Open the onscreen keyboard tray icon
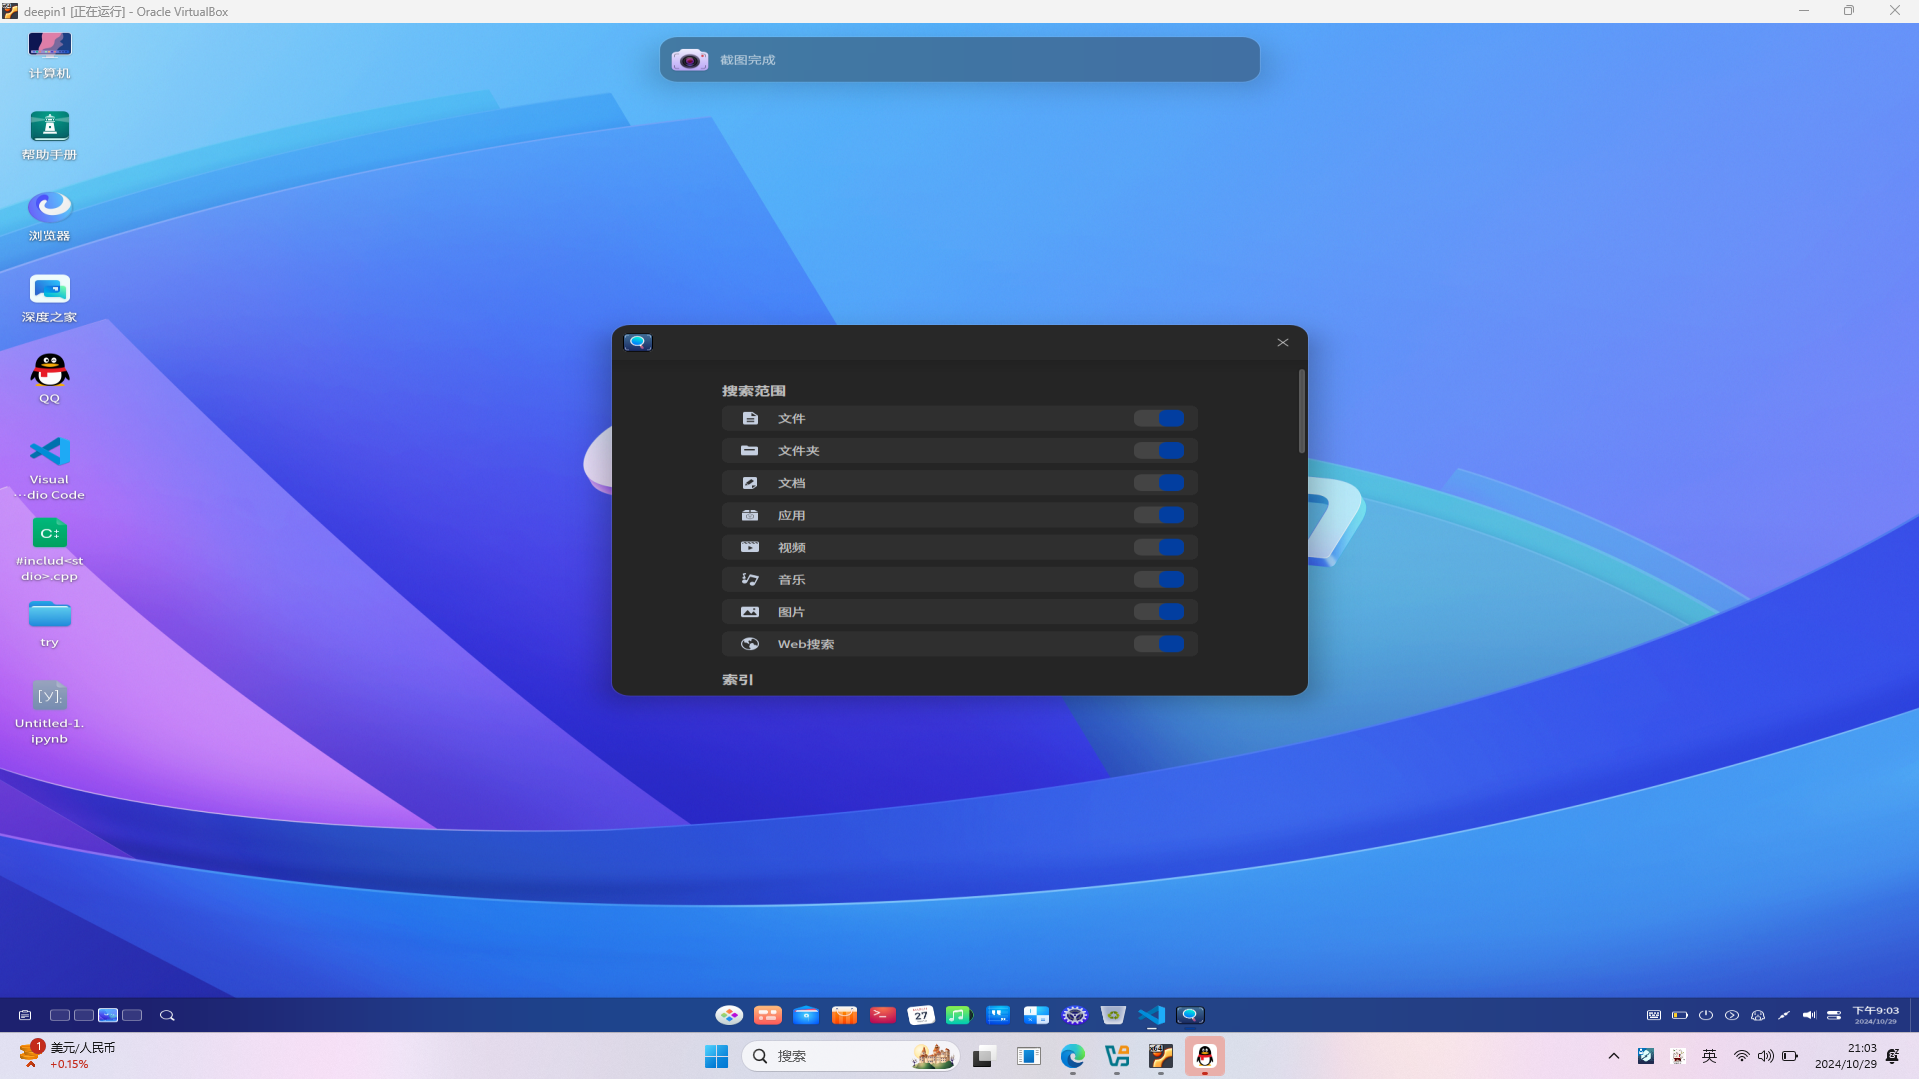The image size is (1919, 1079). click(1654, 1015)
